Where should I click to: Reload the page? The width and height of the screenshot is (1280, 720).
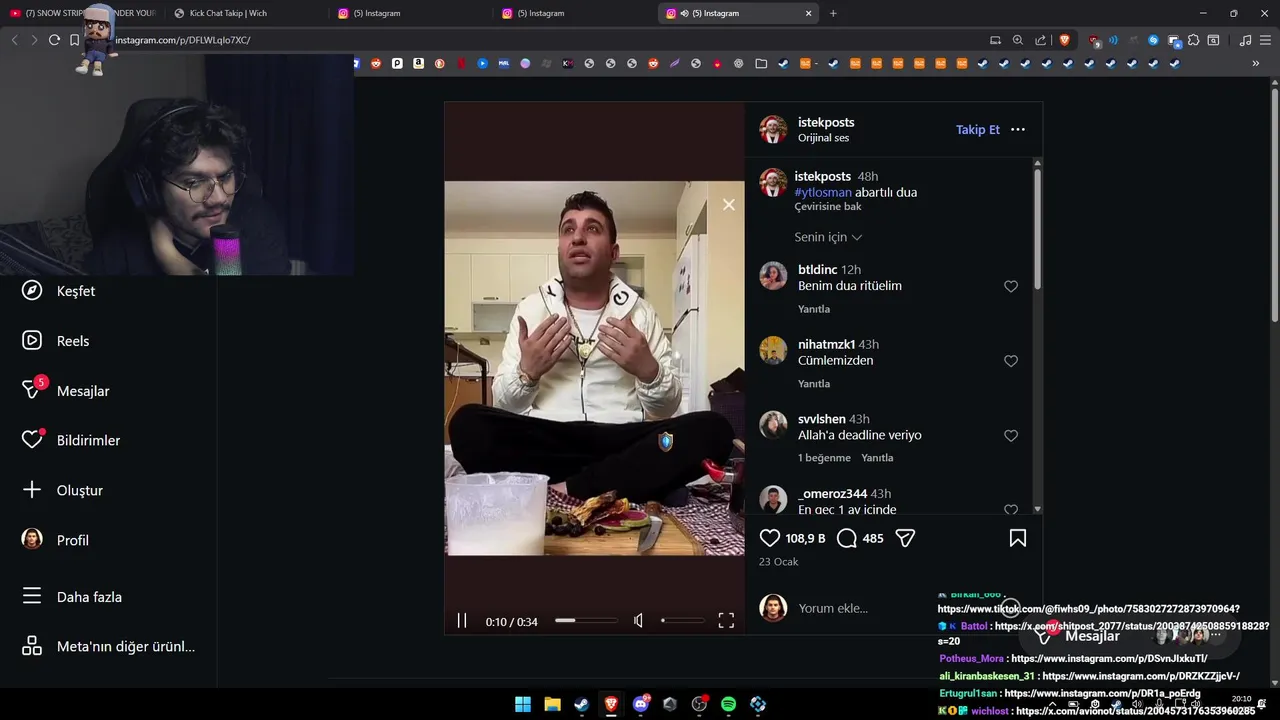(54, 40)
